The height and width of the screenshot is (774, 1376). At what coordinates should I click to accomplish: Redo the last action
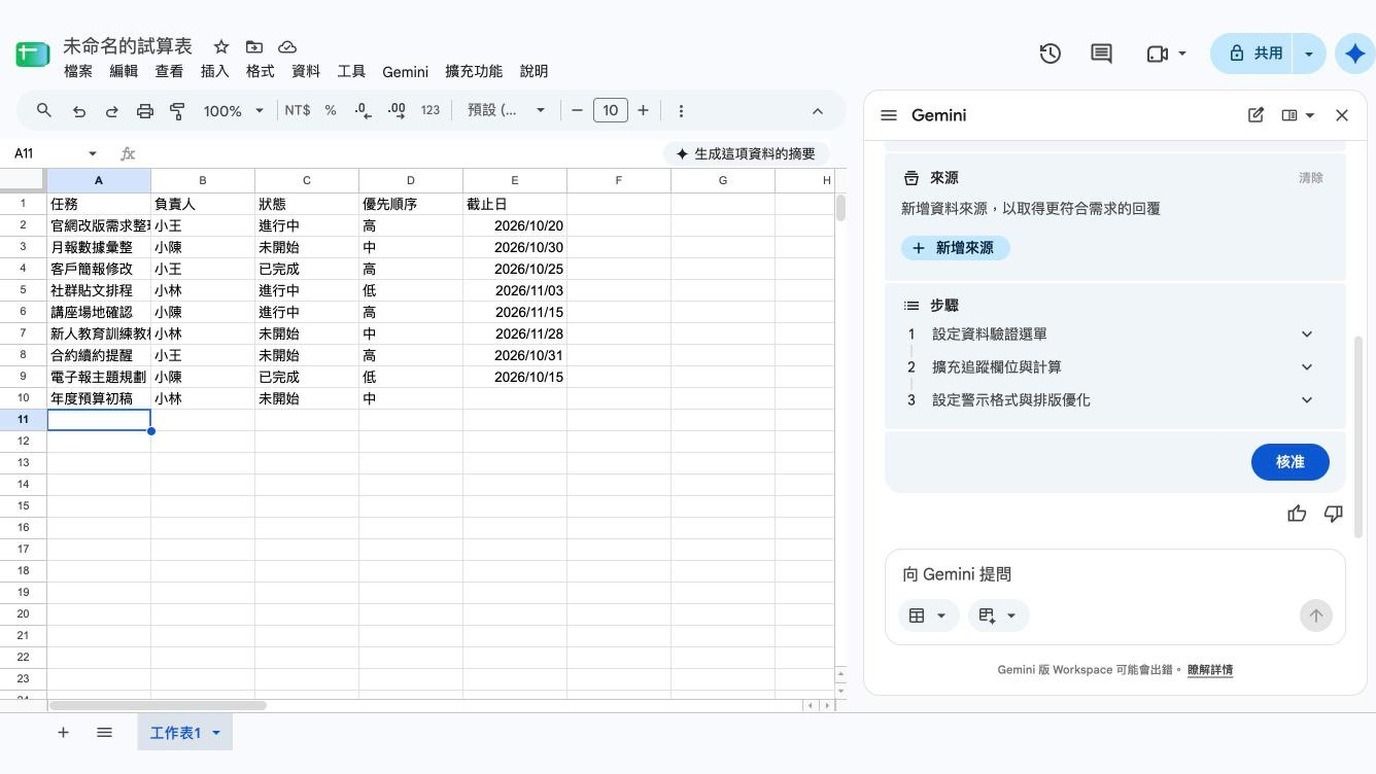[x=112, y=111]
